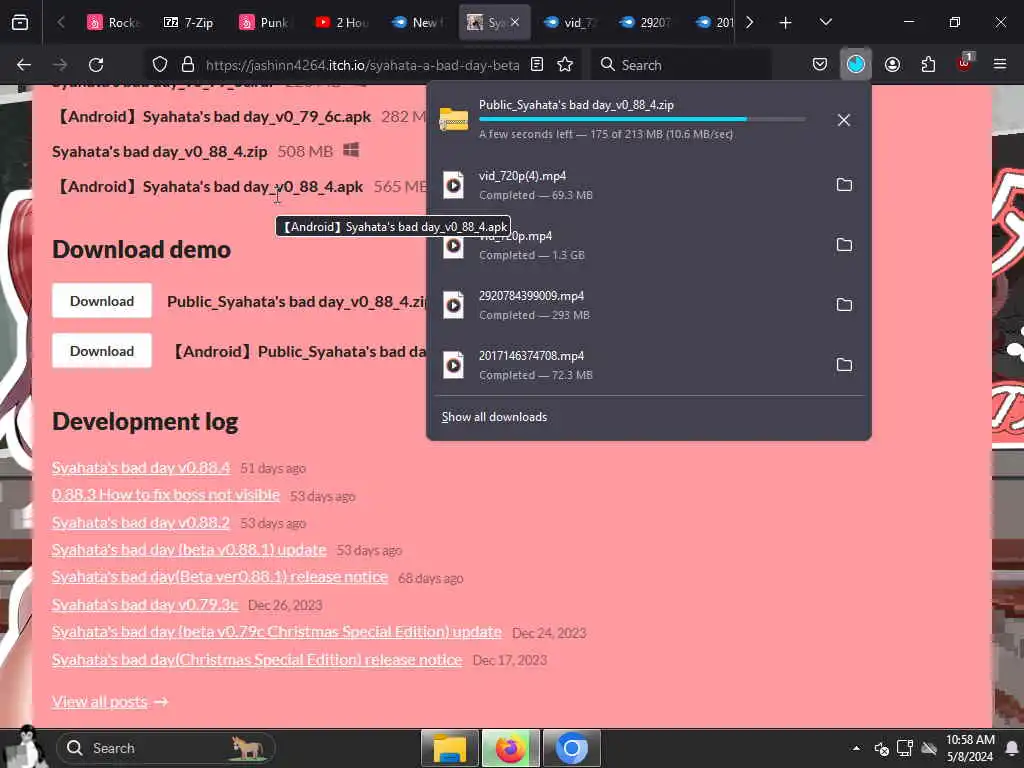
Task: Show vid_720p(4).mp4 in folder
Action: point(844,185)
